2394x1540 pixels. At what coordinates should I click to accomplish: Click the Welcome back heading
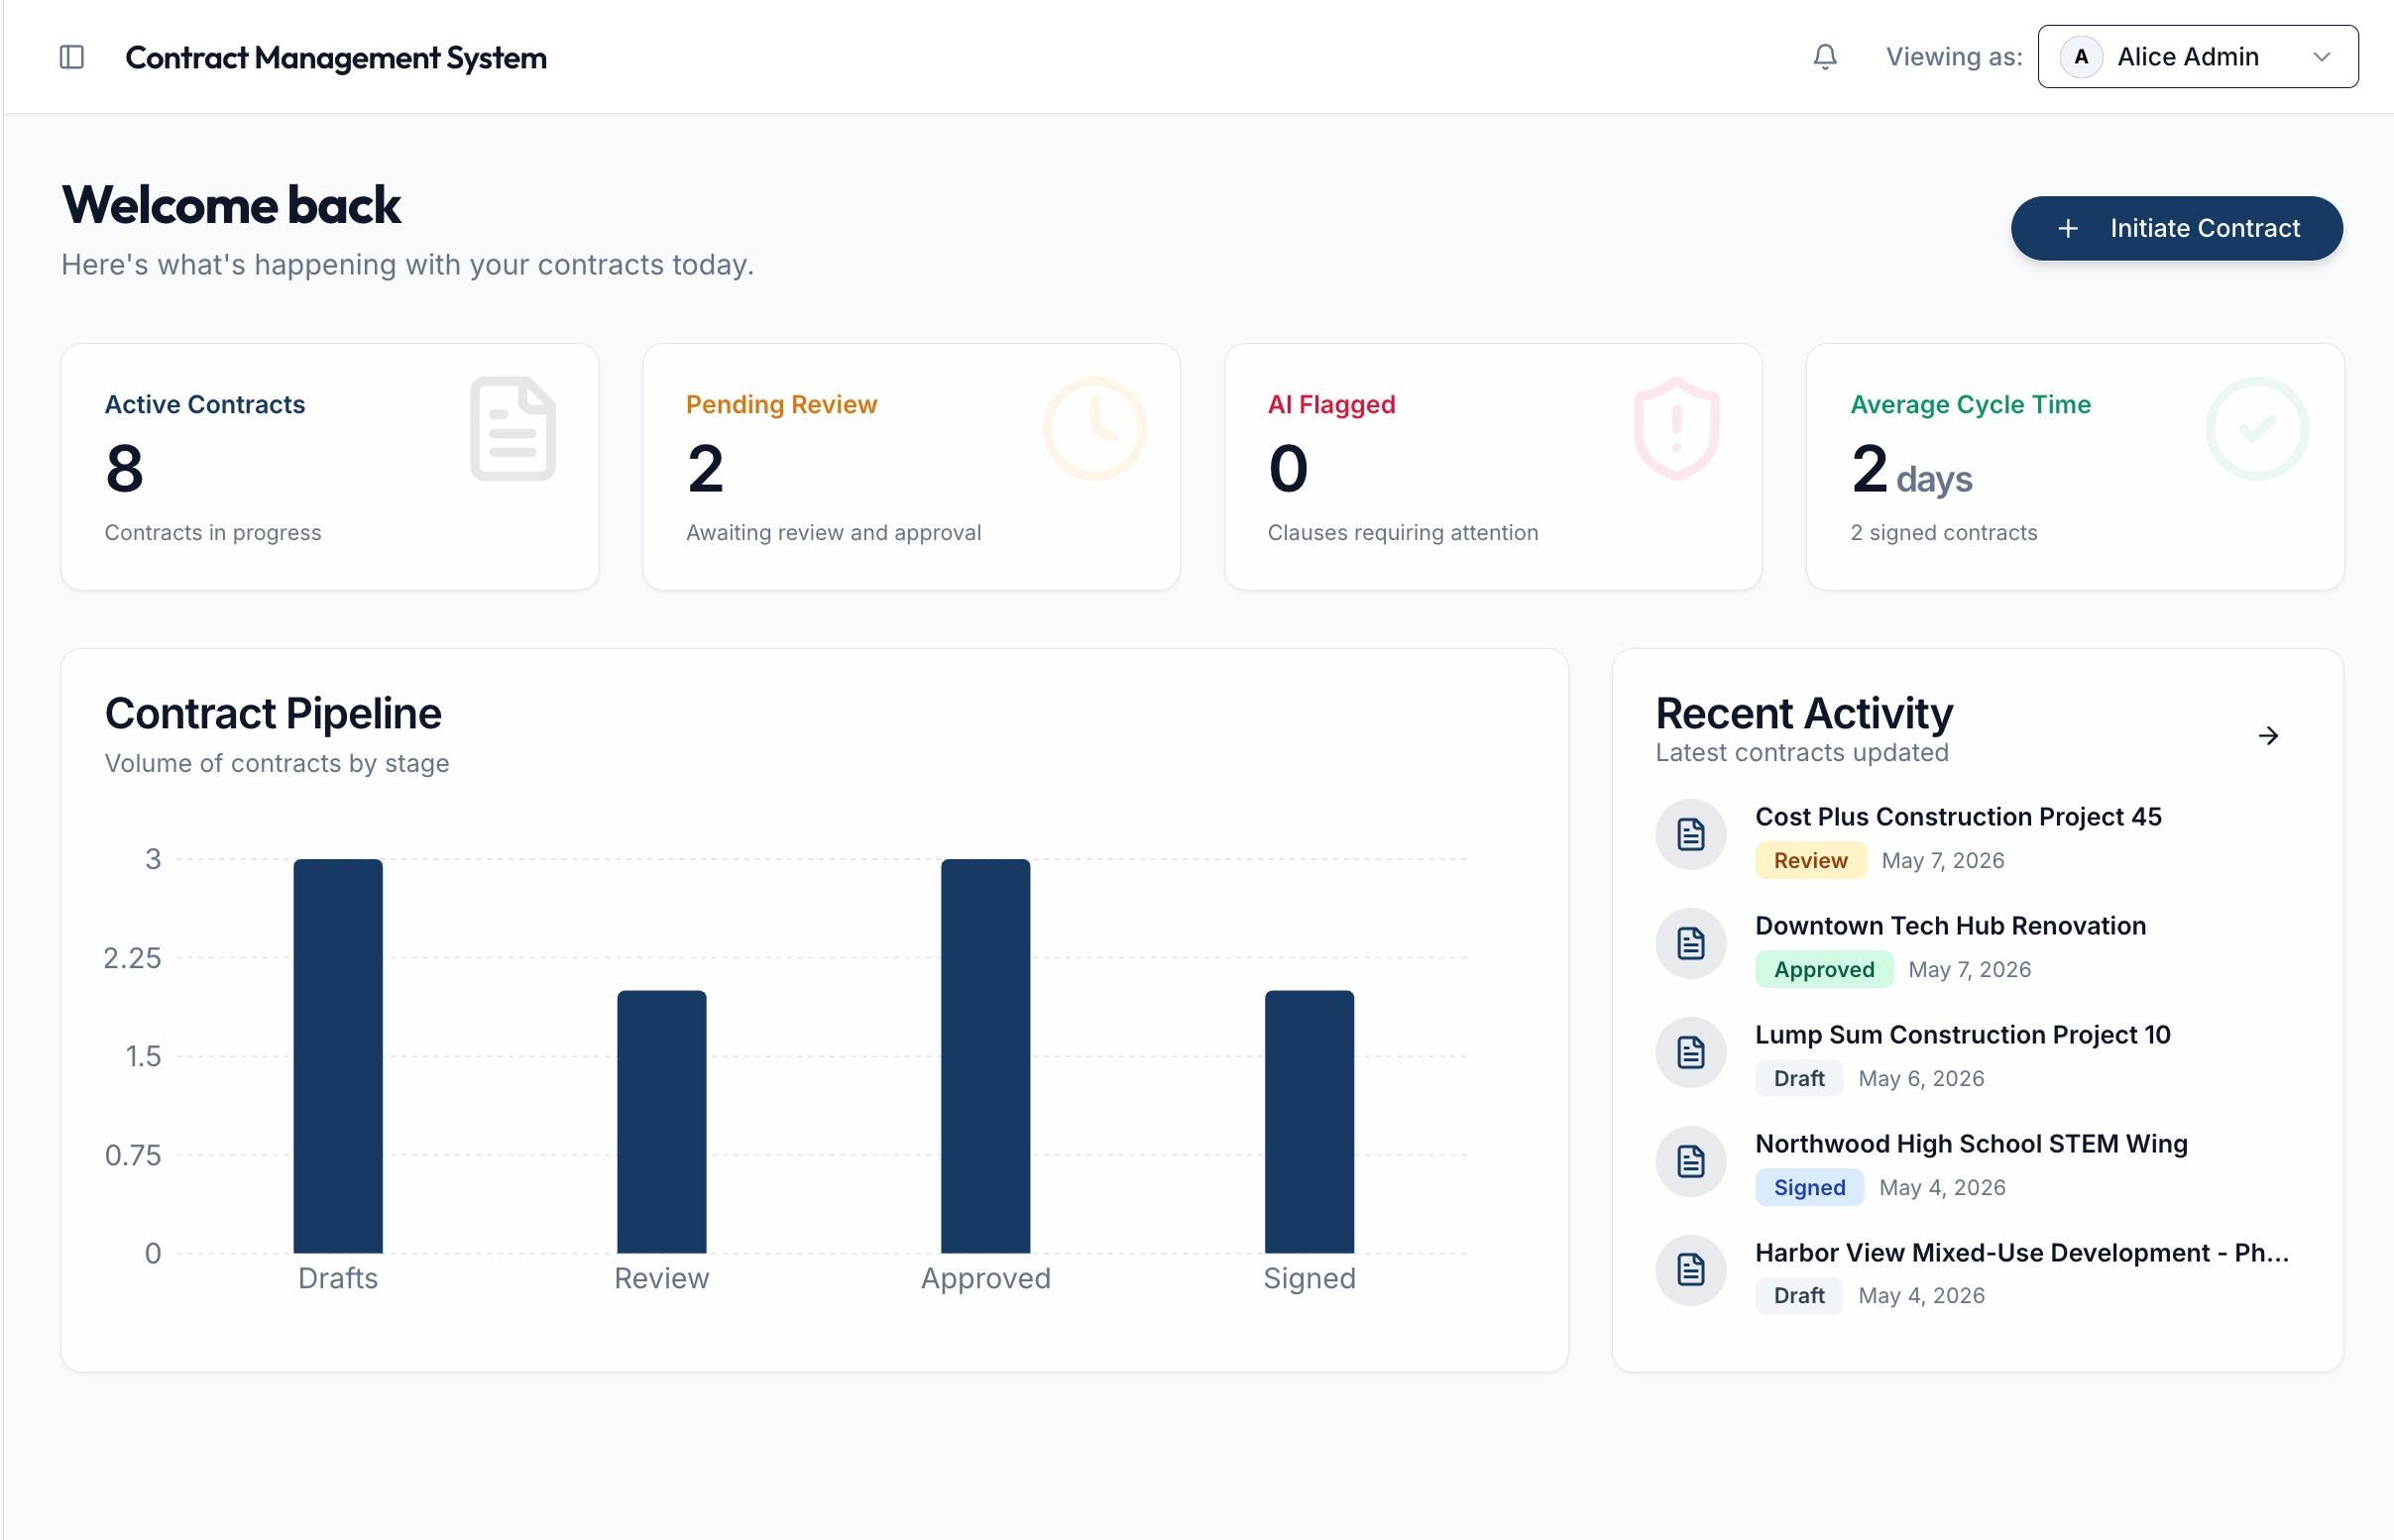(231, 205)
